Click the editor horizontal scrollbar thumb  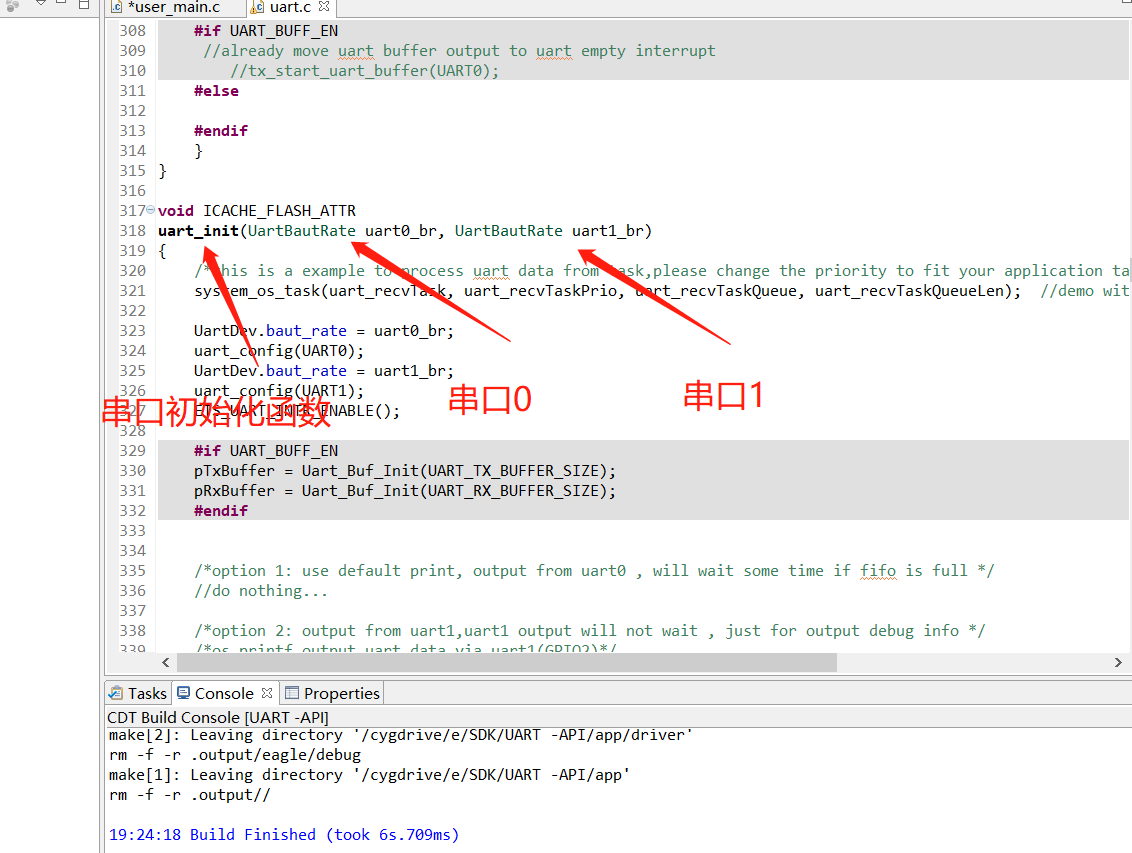click(x=507, y=662)
